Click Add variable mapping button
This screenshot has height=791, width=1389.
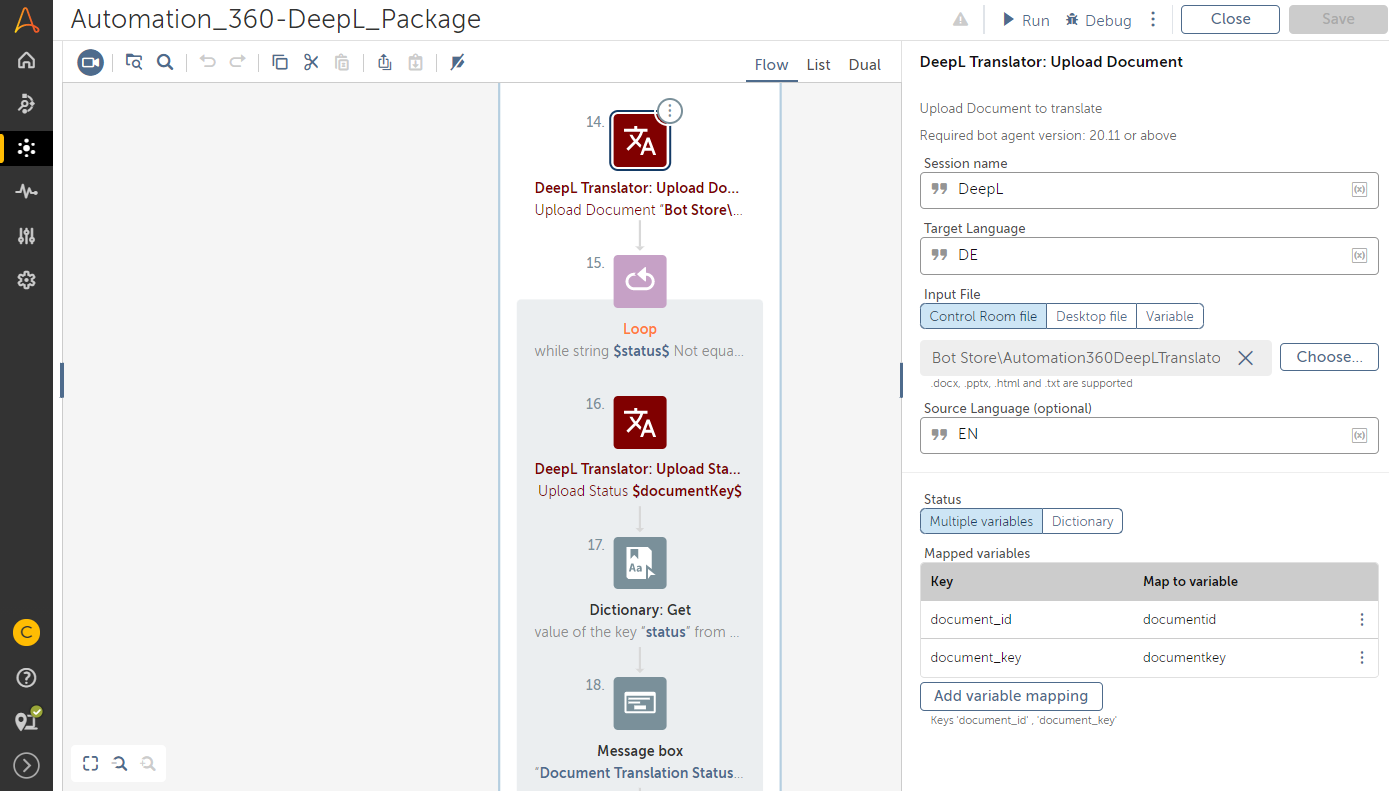(x=1010, y=696)
